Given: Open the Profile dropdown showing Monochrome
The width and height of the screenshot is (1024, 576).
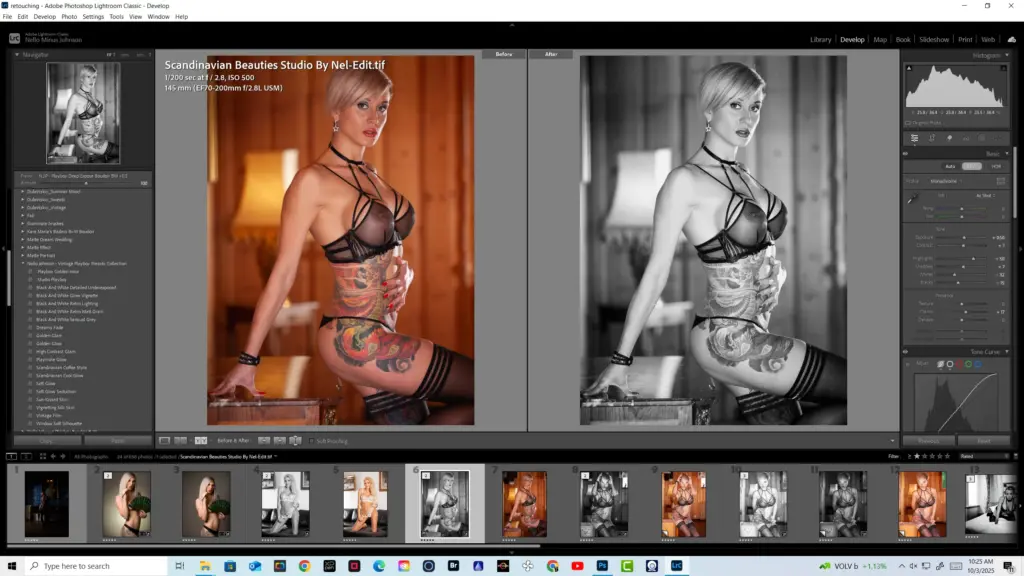Looking at the screenshot, I should (x=944, y=181).
